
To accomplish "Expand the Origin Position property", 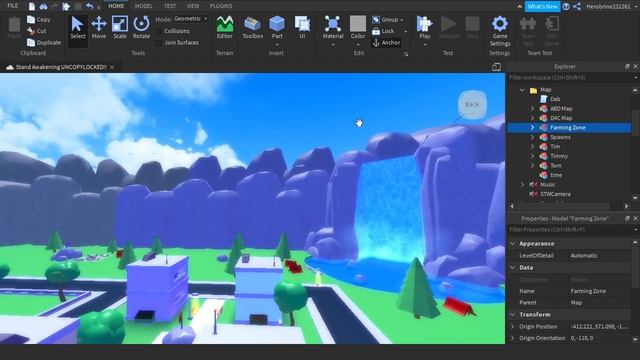I will click(513, 327).
